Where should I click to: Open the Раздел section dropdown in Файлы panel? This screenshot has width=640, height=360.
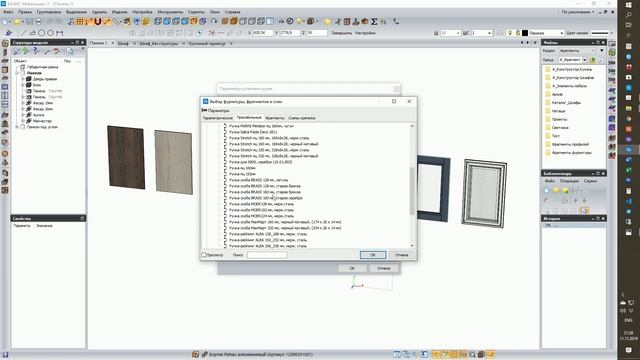click(594, 51)
